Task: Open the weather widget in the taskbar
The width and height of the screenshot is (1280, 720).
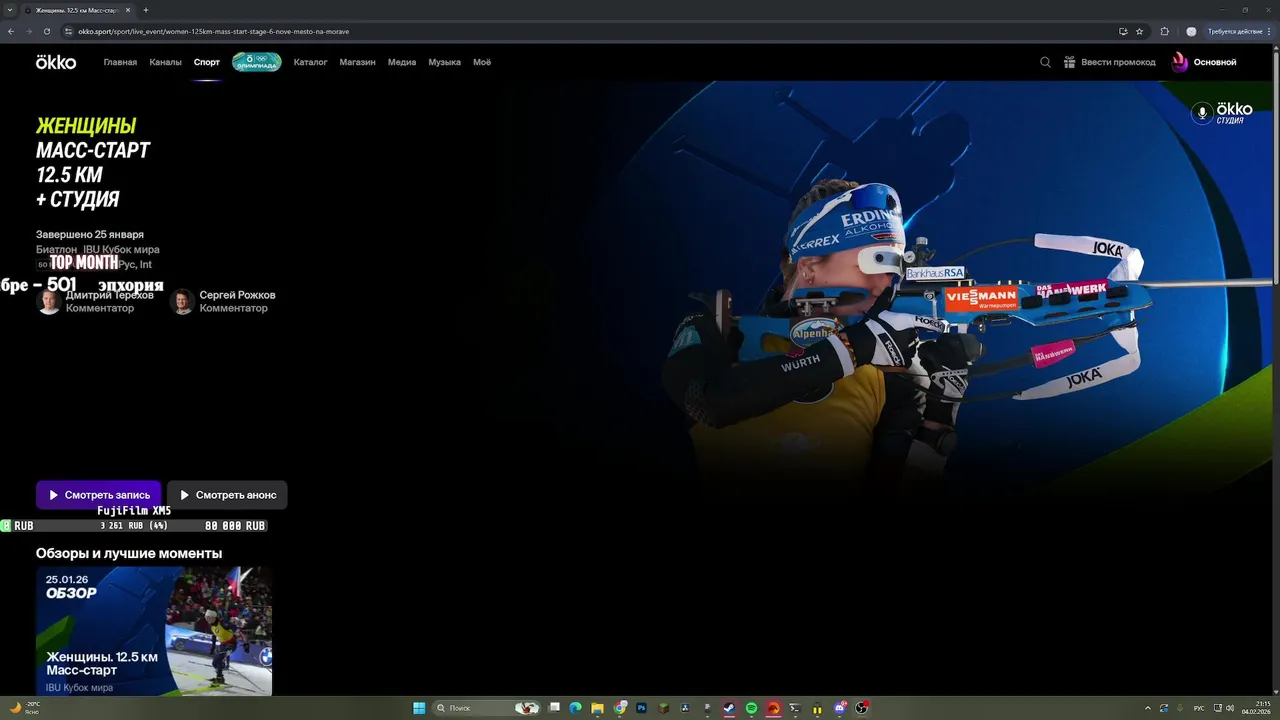Action: pyautogui.click(x=25, y=708)
